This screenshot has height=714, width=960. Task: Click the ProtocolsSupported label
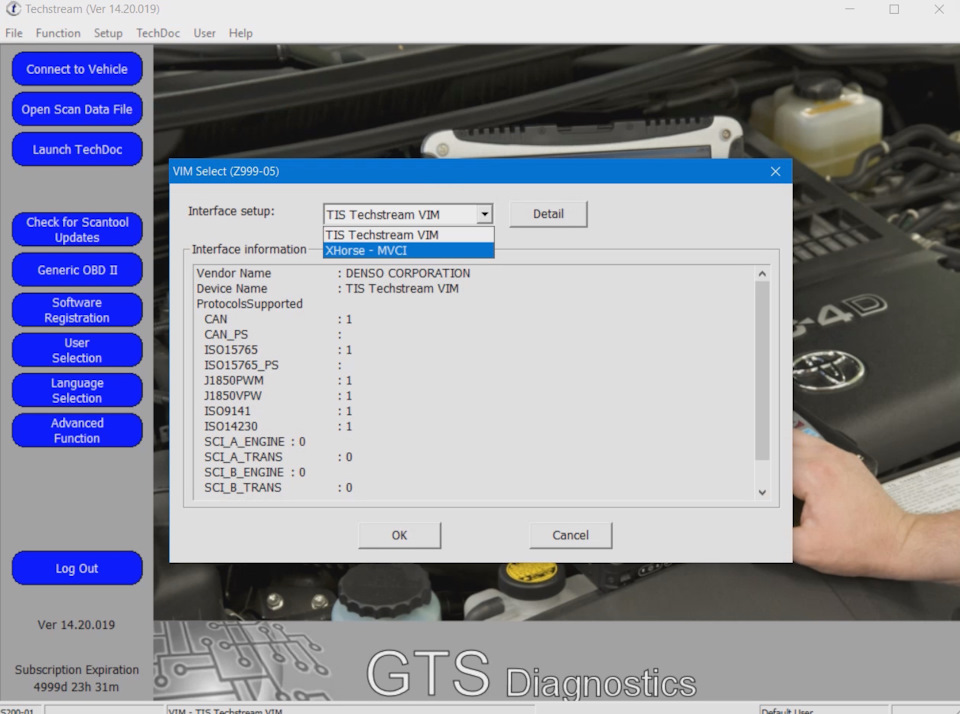click(x=249, y=304)
